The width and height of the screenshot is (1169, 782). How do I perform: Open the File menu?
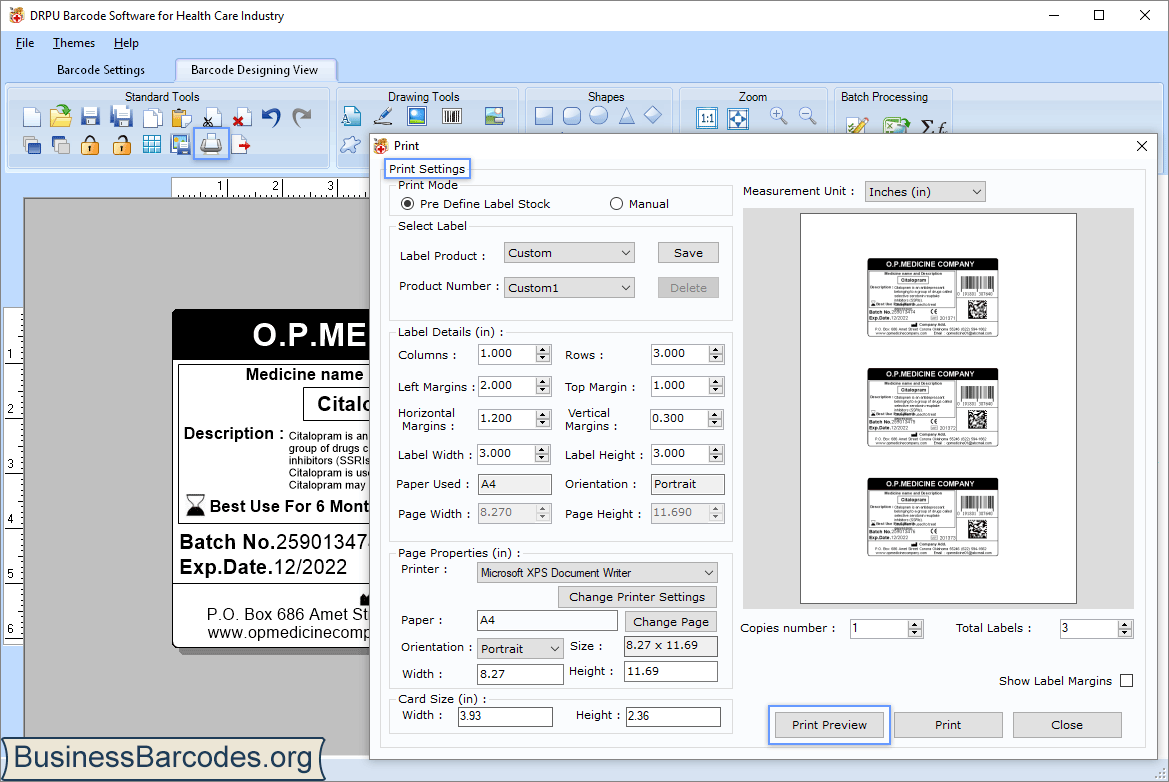pyautogui.click(x=25, y=43)
